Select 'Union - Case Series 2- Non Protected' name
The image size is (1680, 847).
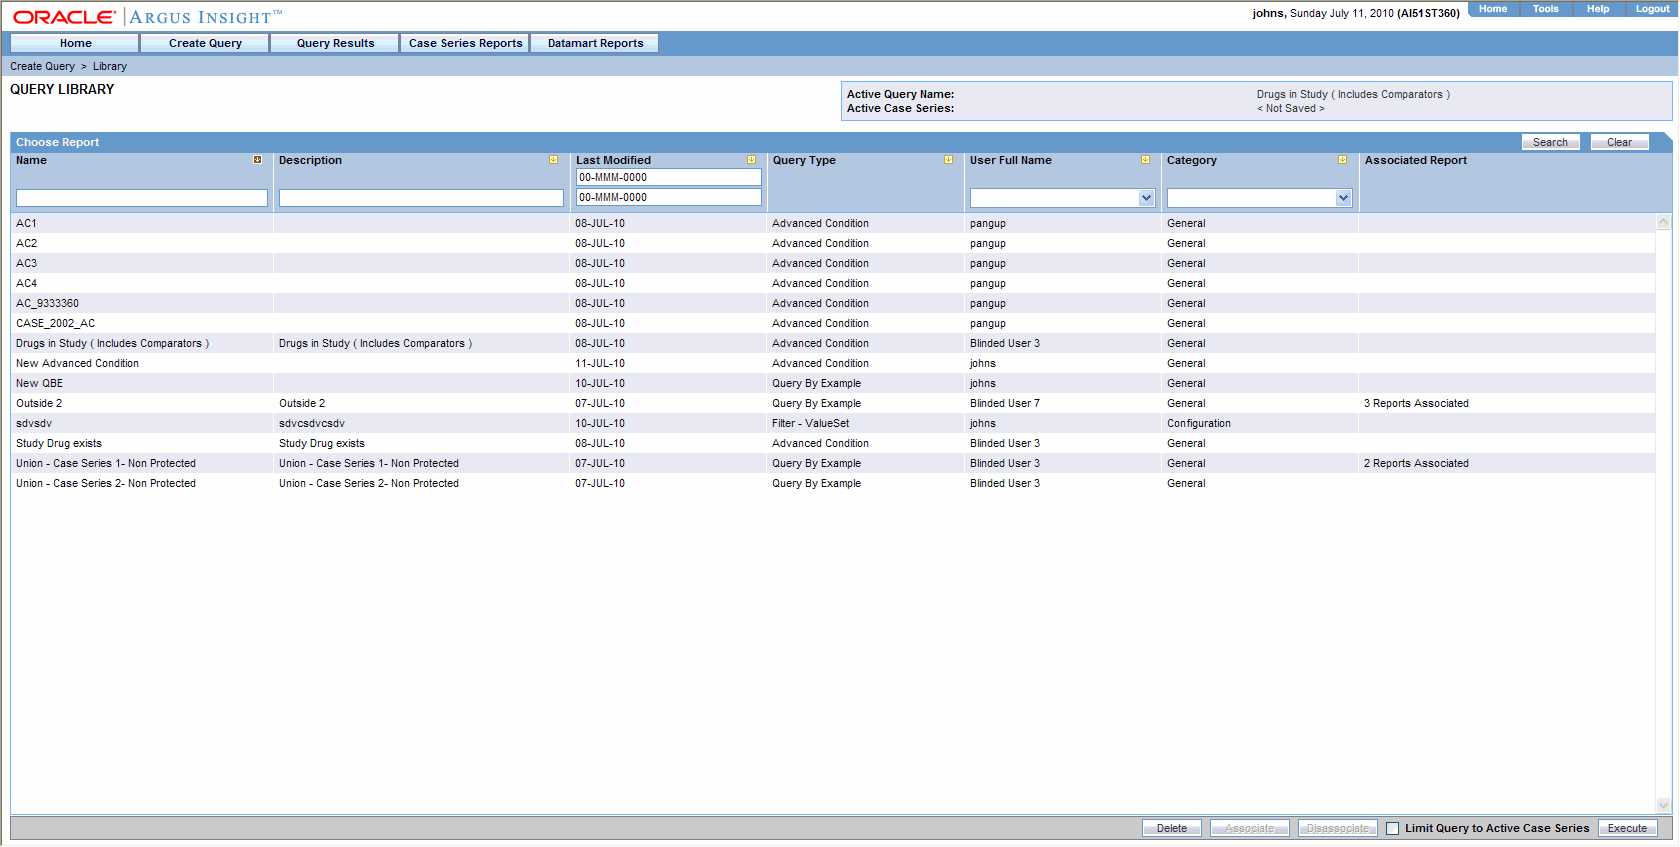[x=106, y=483]
